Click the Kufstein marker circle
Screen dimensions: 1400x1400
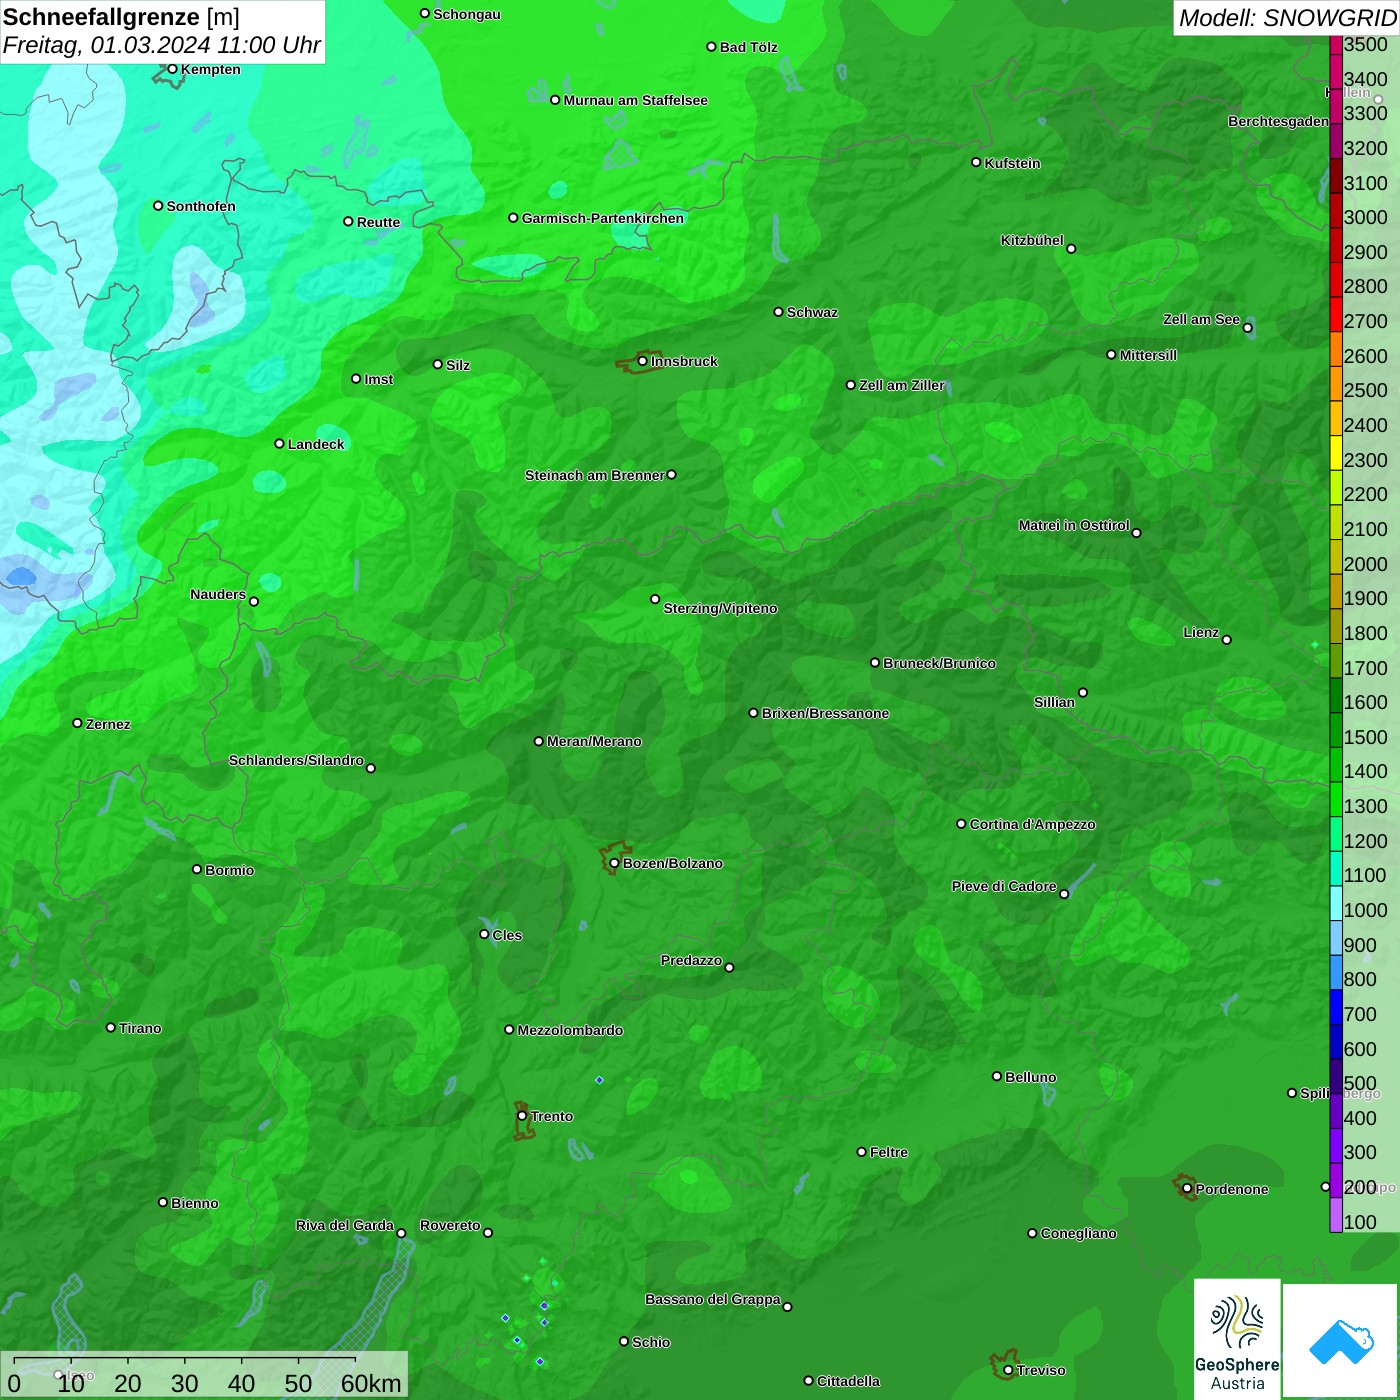click(x=977, y=162)
